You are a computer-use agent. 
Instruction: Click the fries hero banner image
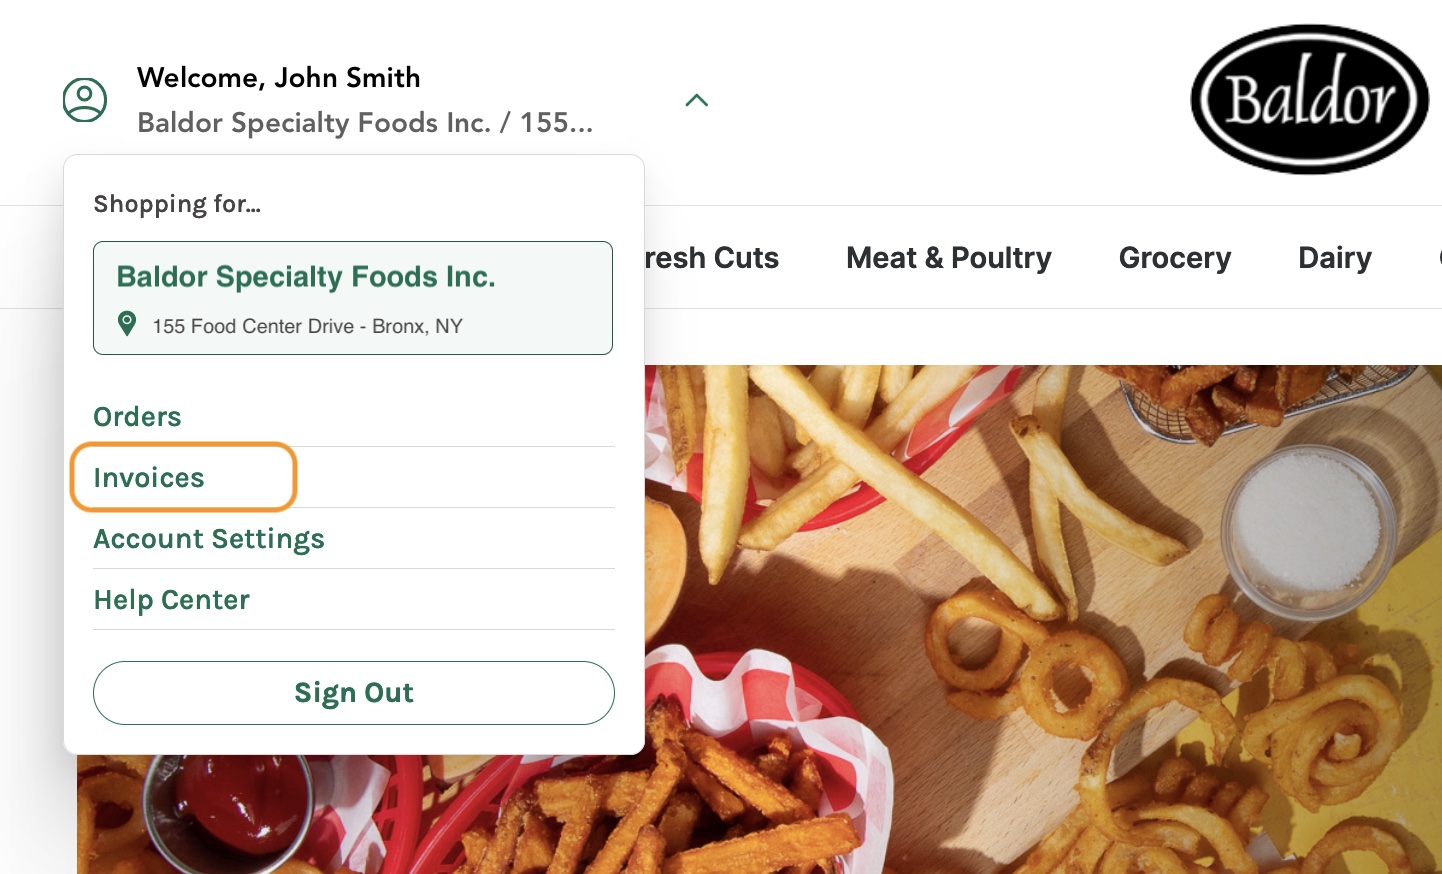coord(1000,600)
